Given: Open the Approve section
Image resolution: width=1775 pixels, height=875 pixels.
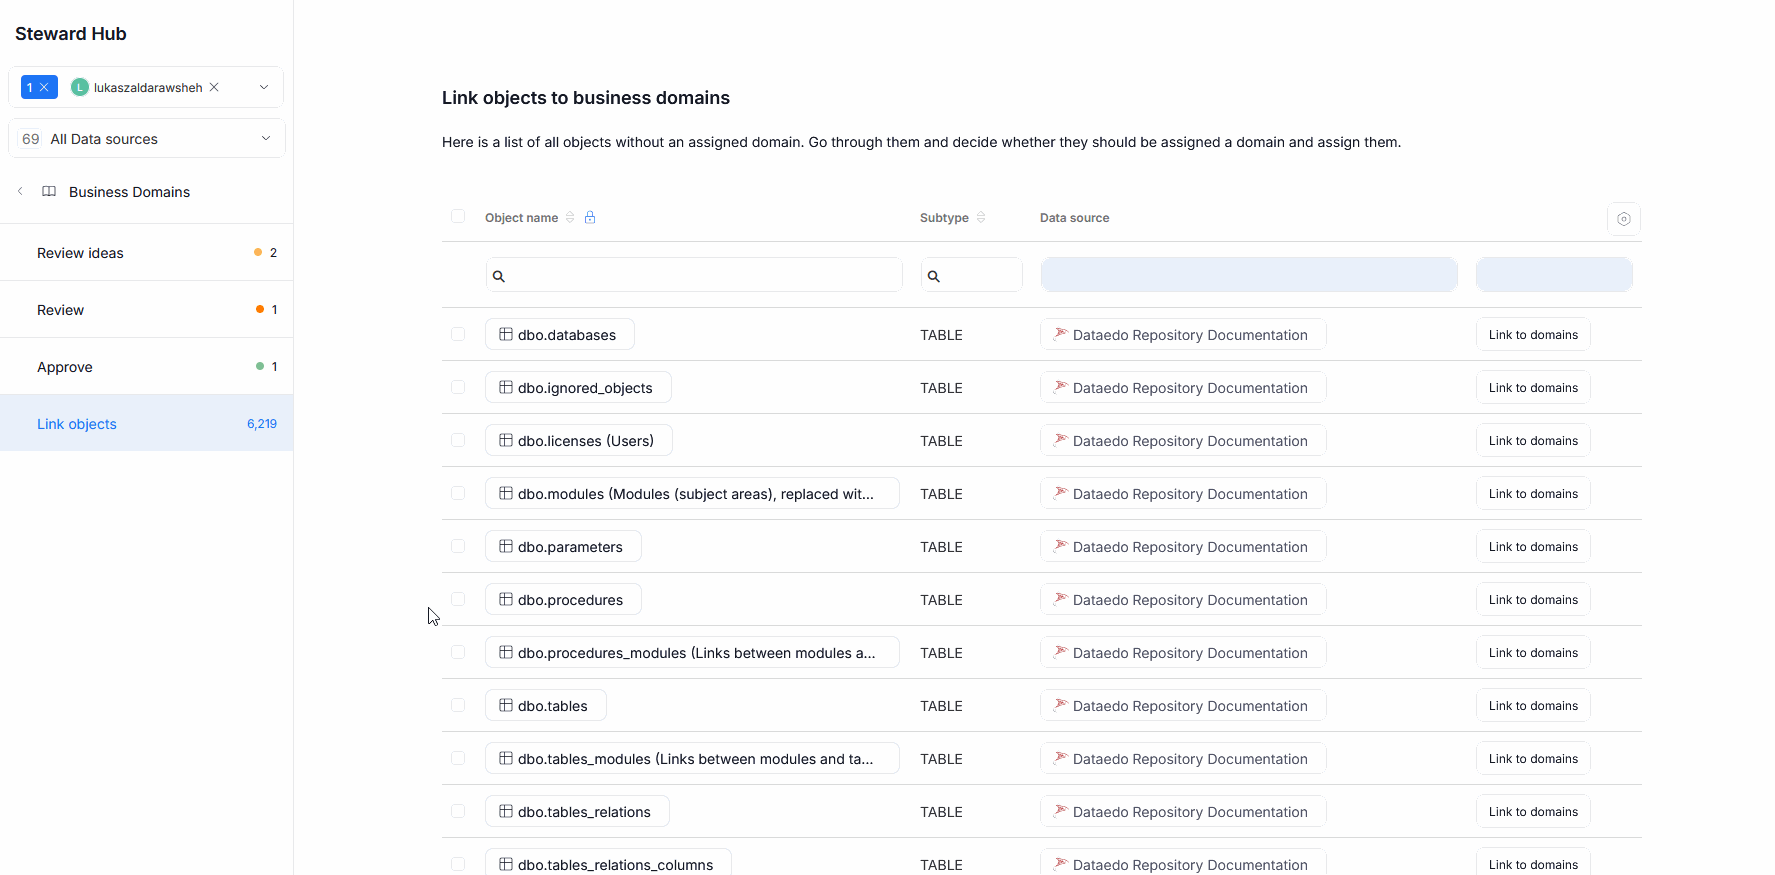Looking at the screenshot, I should tap(147, 367).
